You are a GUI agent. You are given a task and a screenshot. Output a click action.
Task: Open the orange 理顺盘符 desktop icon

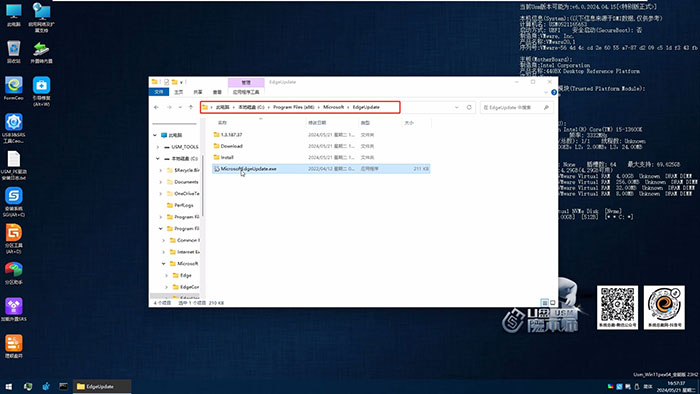13,347
